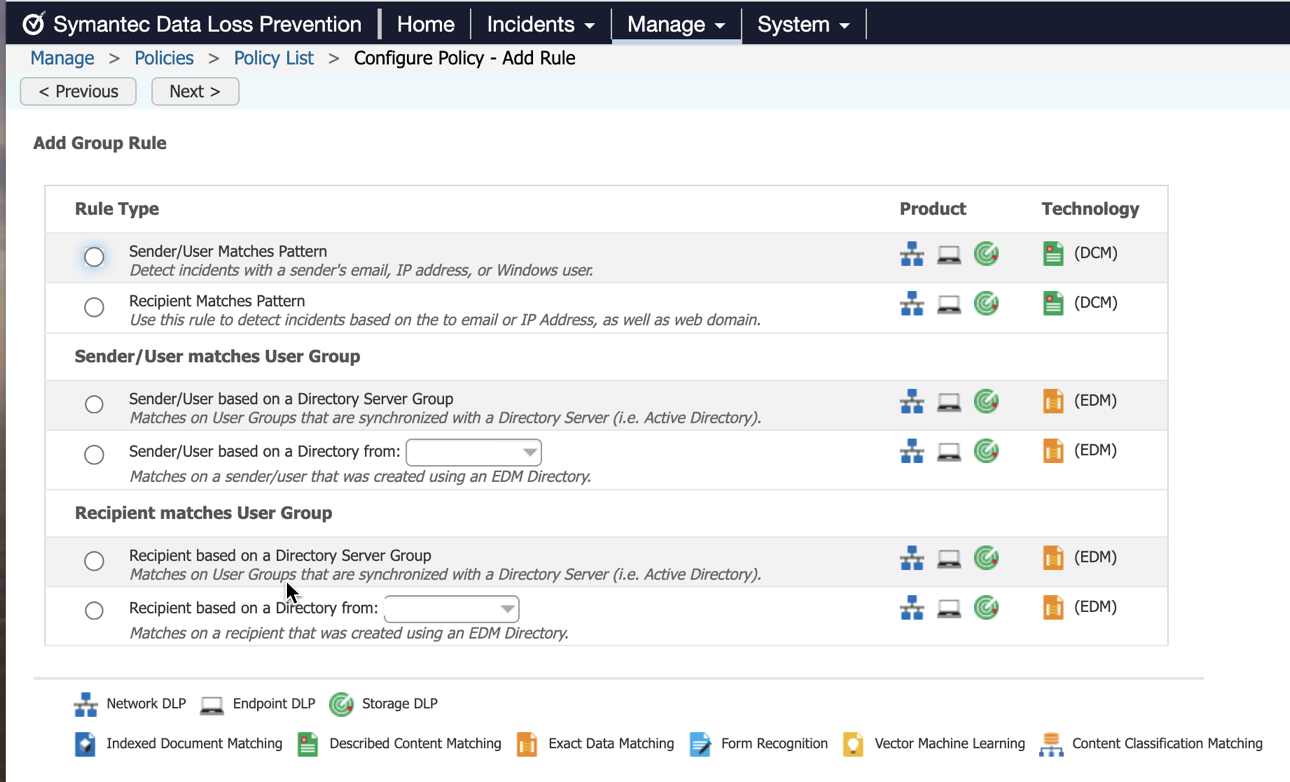This screenshot has height=782, width=1290.
Task: Open the Manage menu
Action: pyautogui.click(x=676, y=24)
